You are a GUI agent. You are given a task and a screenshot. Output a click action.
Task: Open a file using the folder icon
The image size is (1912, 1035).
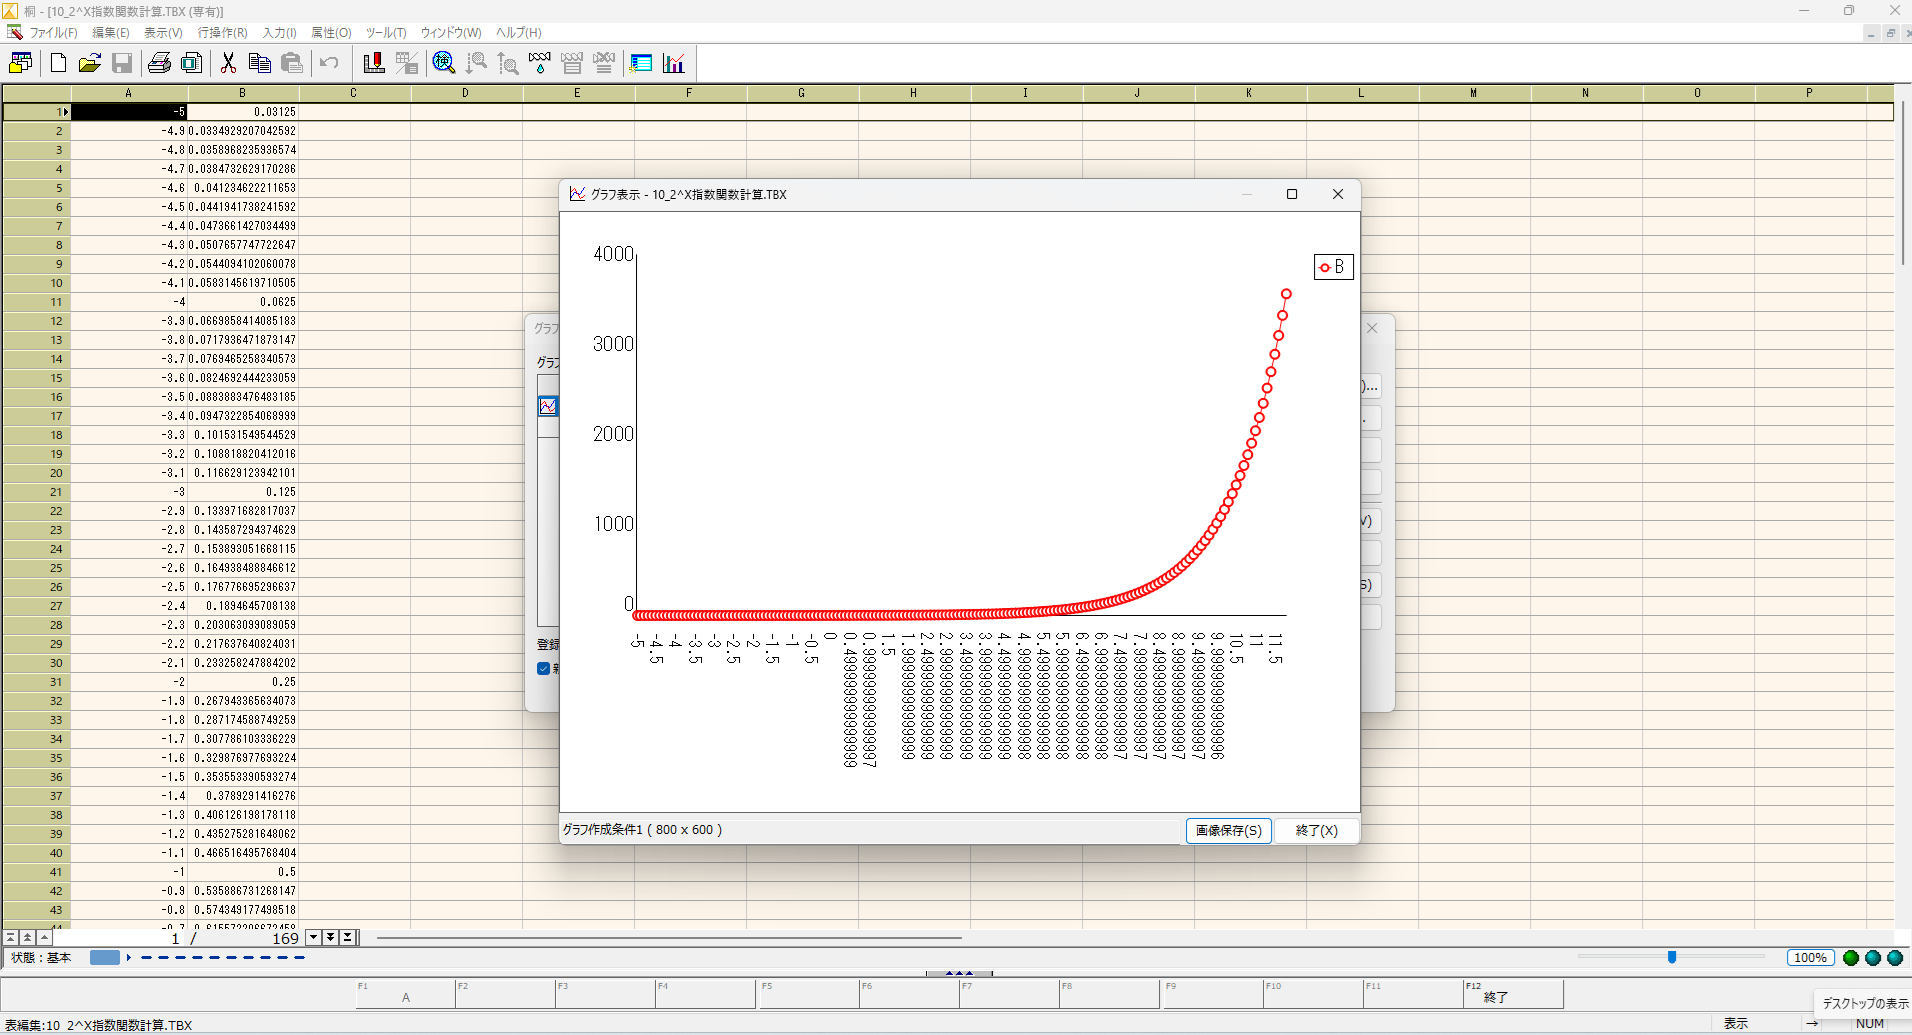[90, 63]
